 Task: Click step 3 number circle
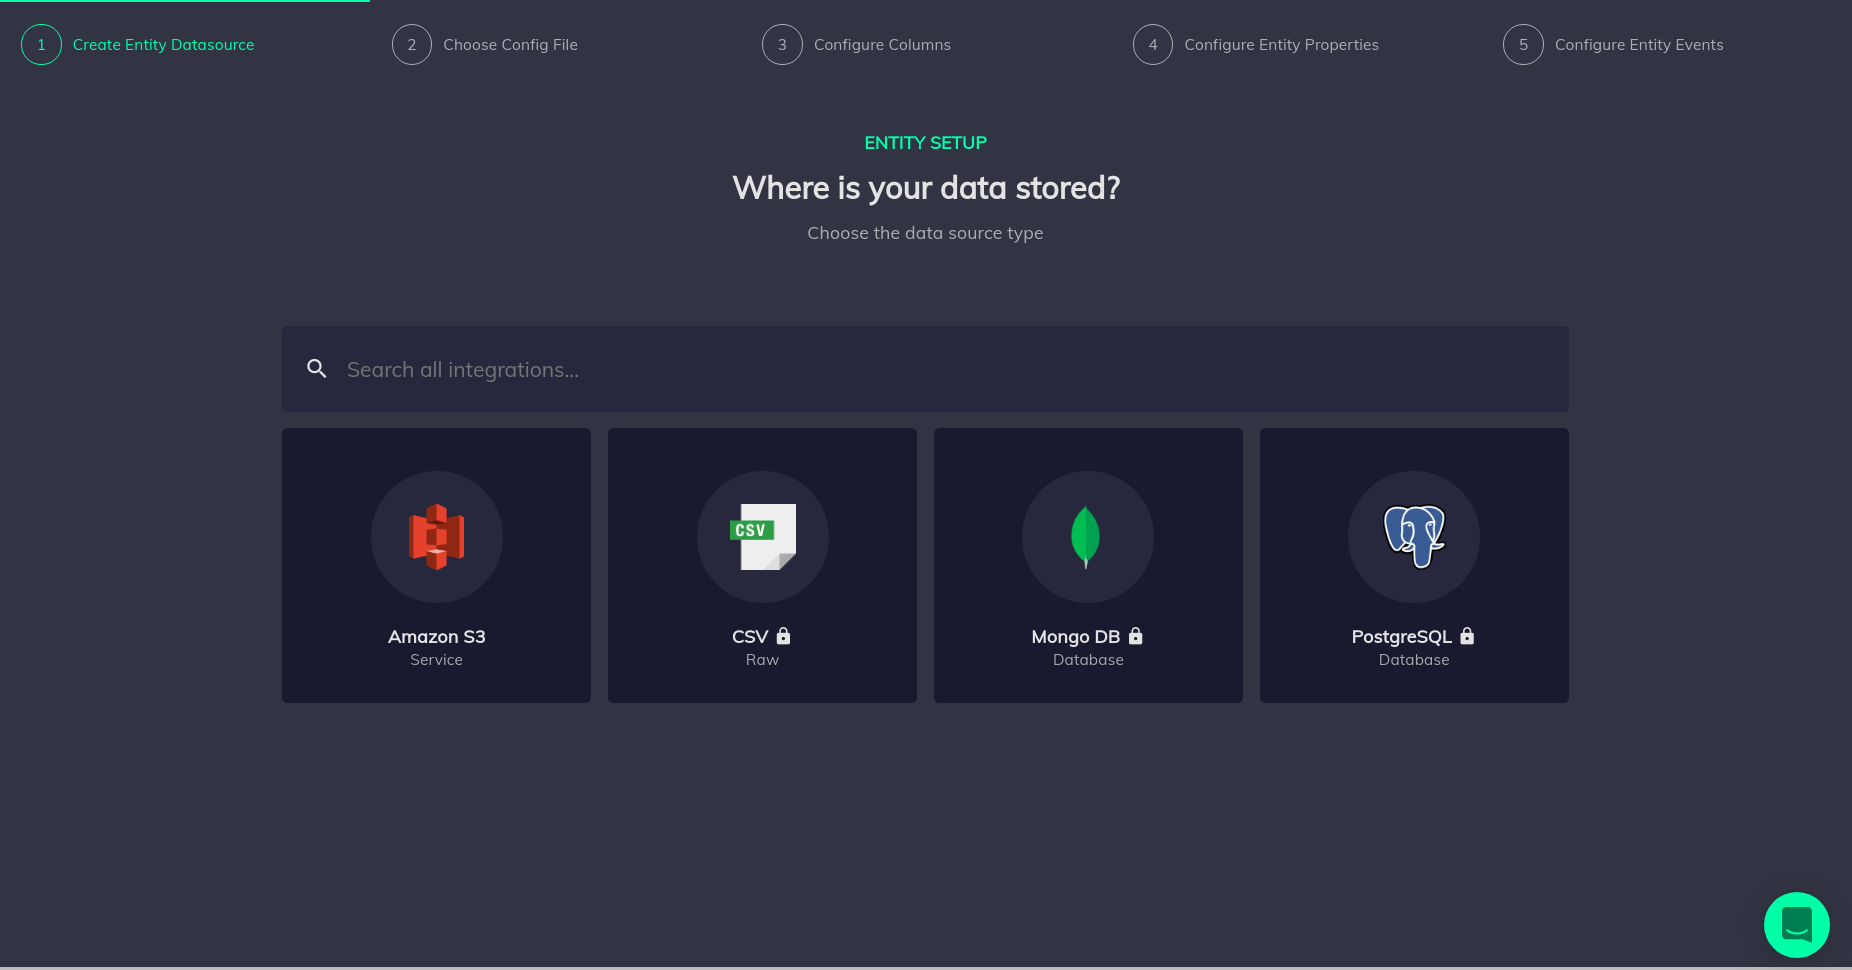point(782,45)
